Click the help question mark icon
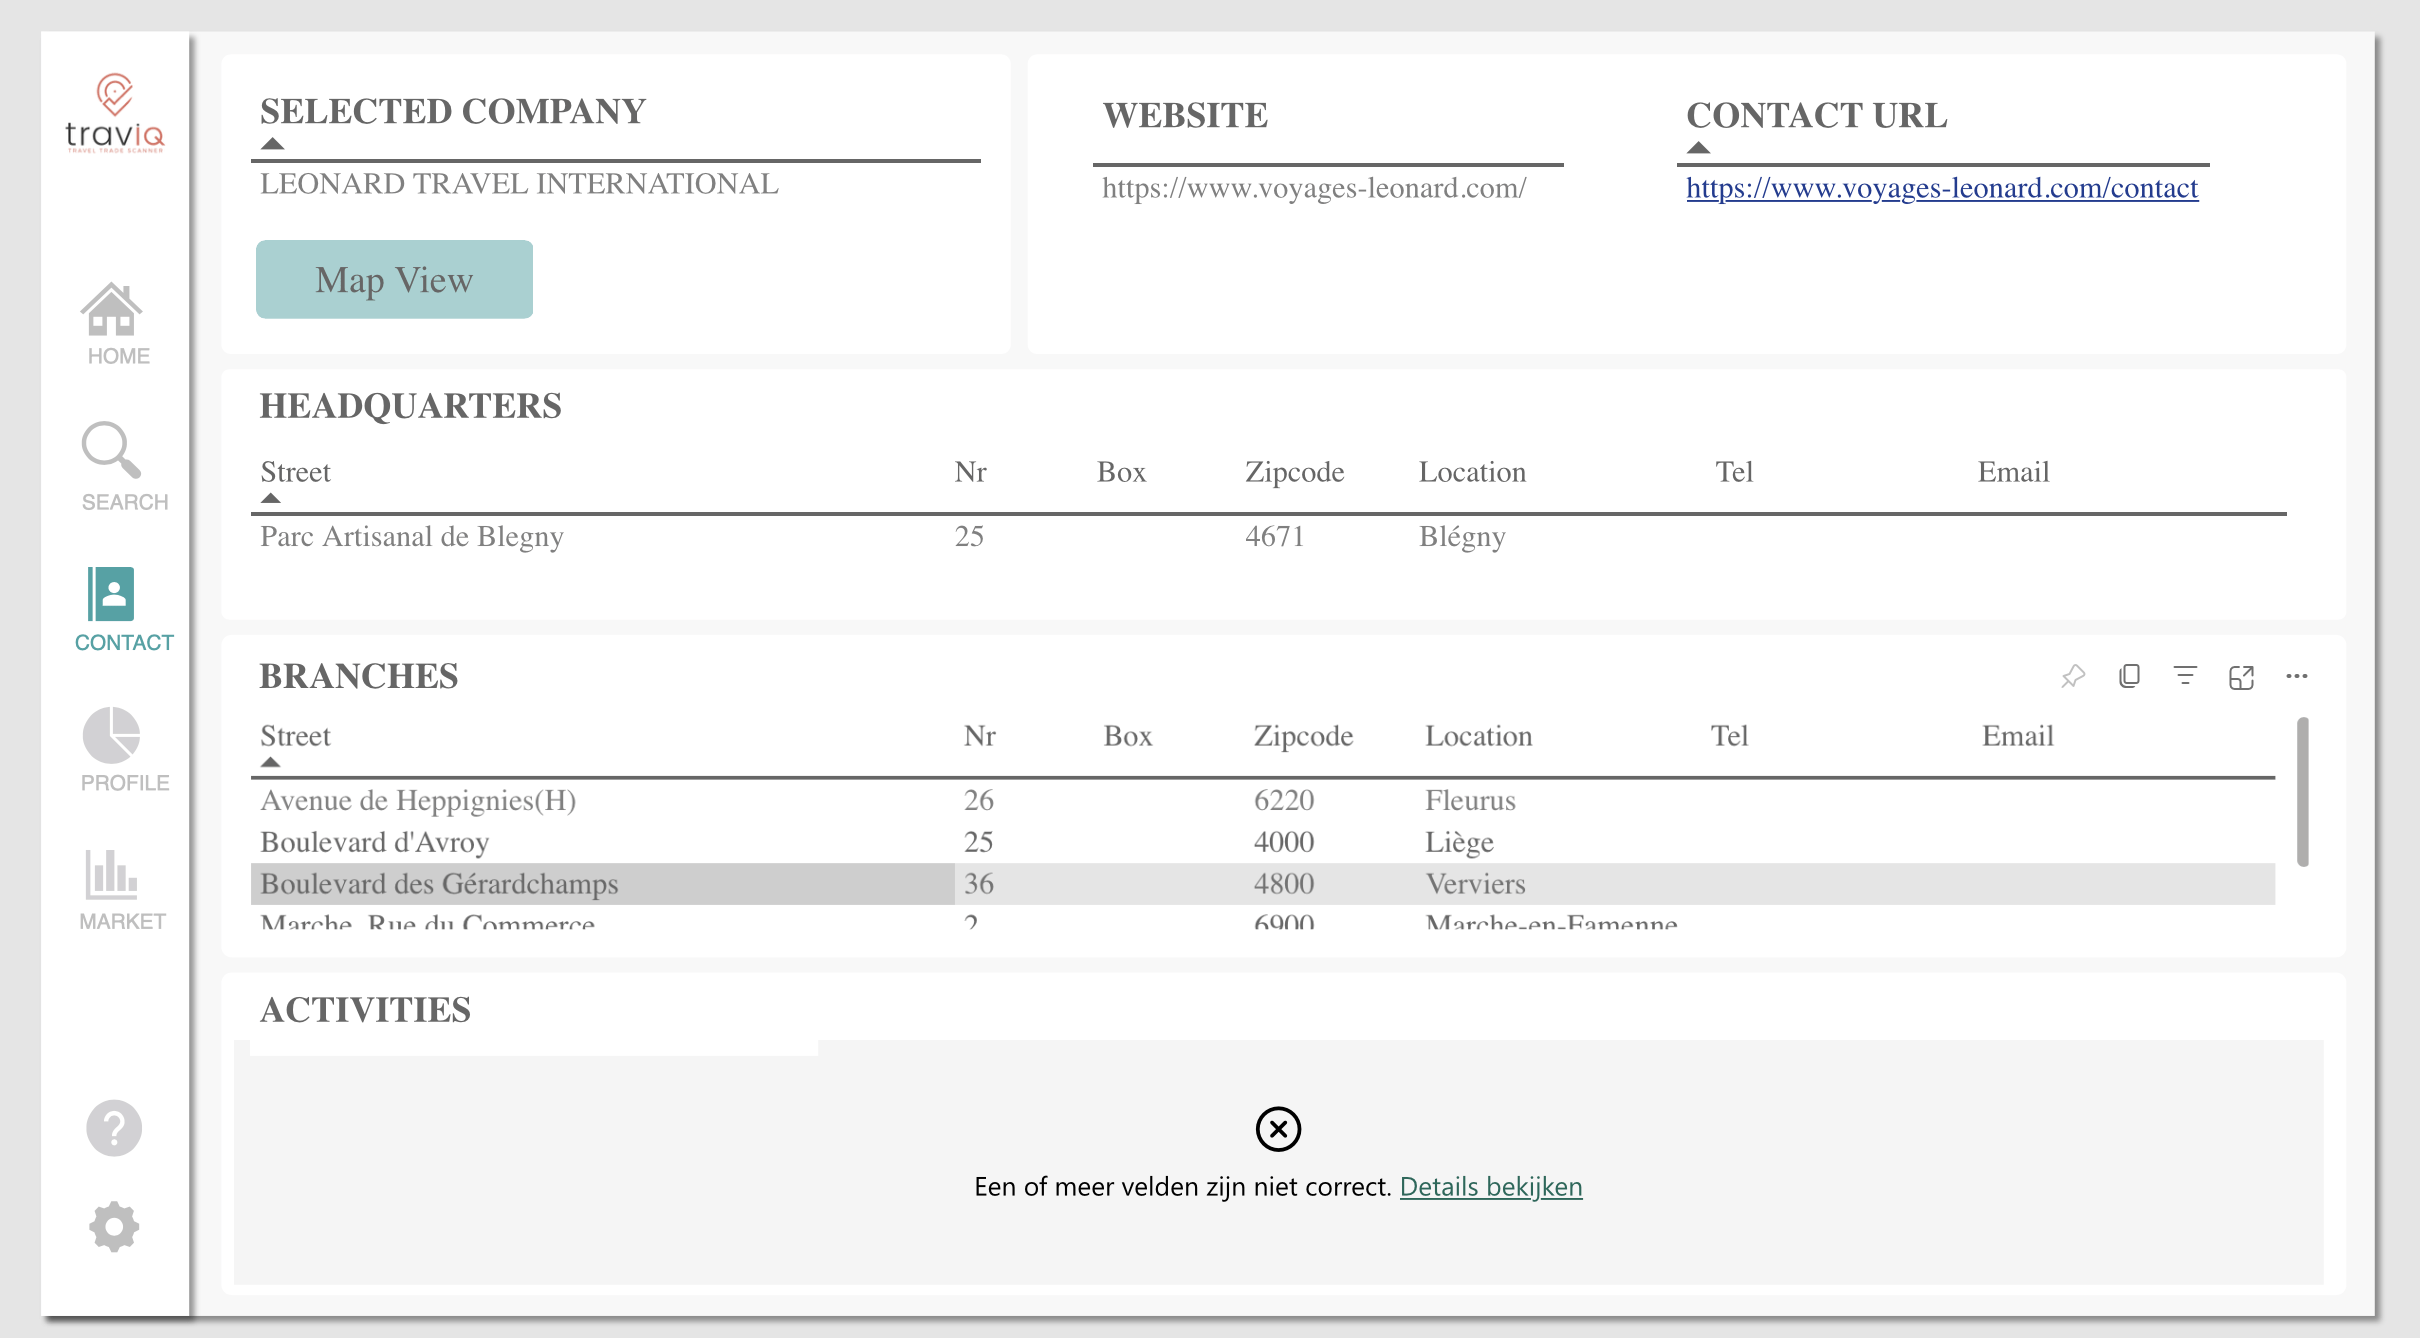The width and height of the screenshot is (2420, 1338). click(114, 1128)
